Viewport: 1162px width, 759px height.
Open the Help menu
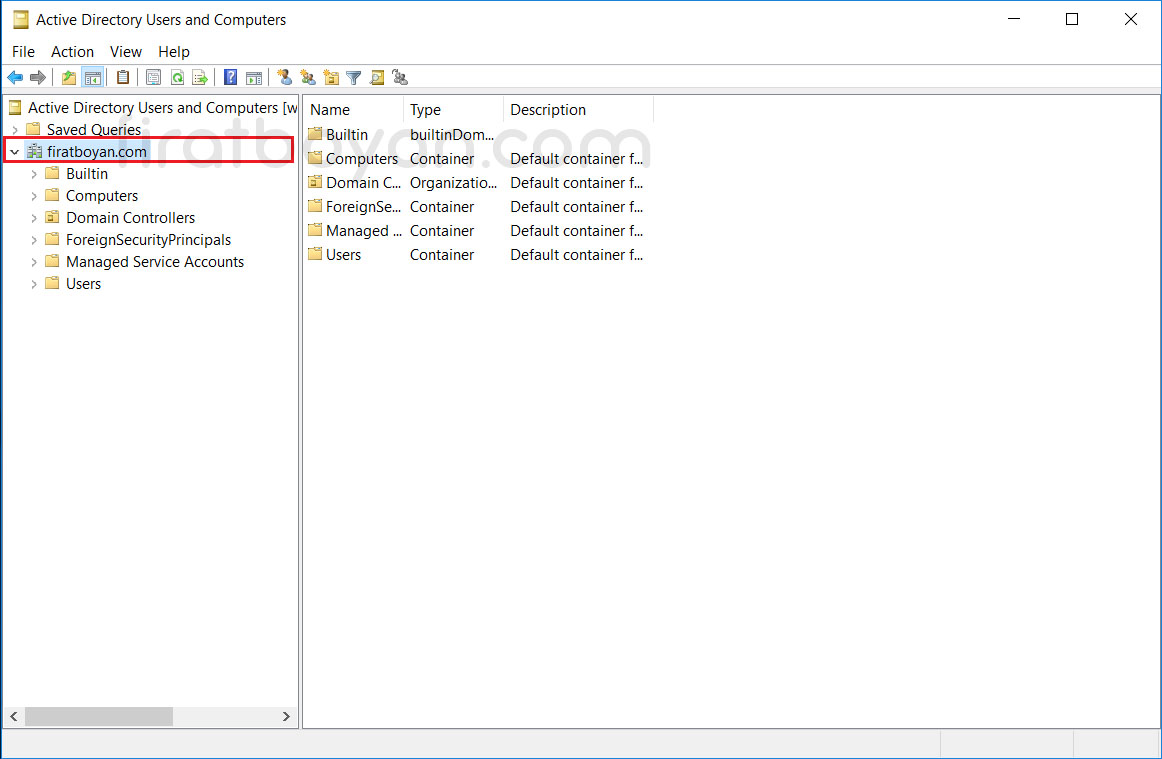click(x=174, y=52)
